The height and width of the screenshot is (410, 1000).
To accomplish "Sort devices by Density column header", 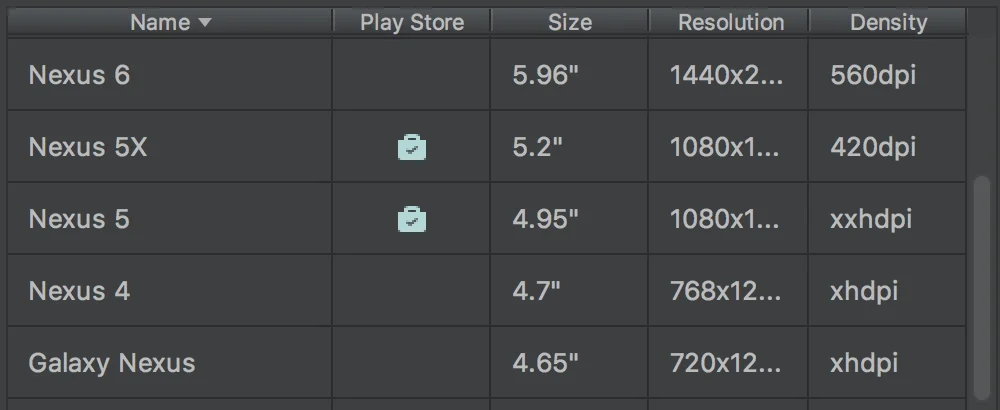I will [888, 22].
